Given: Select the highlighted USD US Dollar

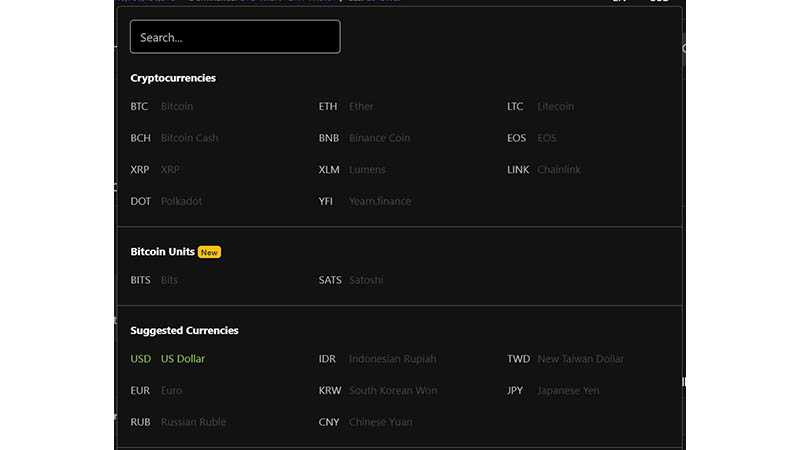Looking at the screenshot, I should coord(167,359).
